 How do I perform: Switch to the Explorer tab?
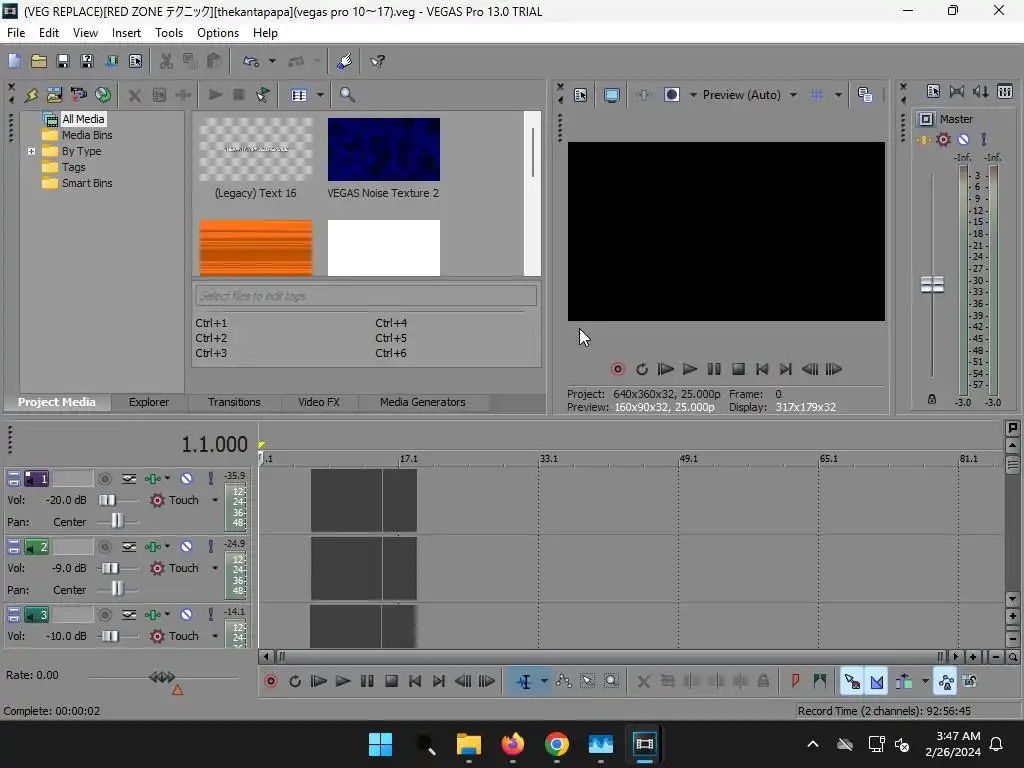149,402
